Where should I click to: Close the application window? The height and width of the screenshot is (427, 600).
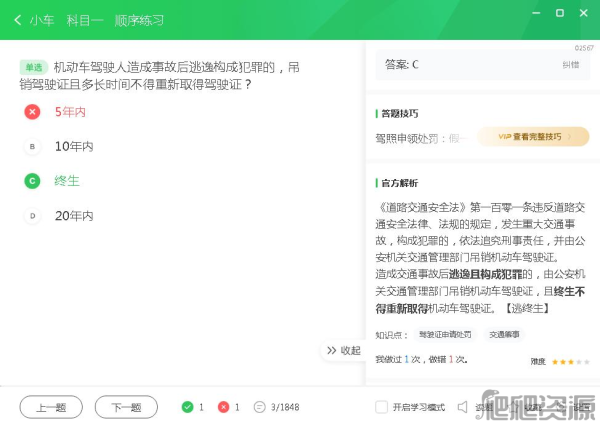[x=584, y=13]
